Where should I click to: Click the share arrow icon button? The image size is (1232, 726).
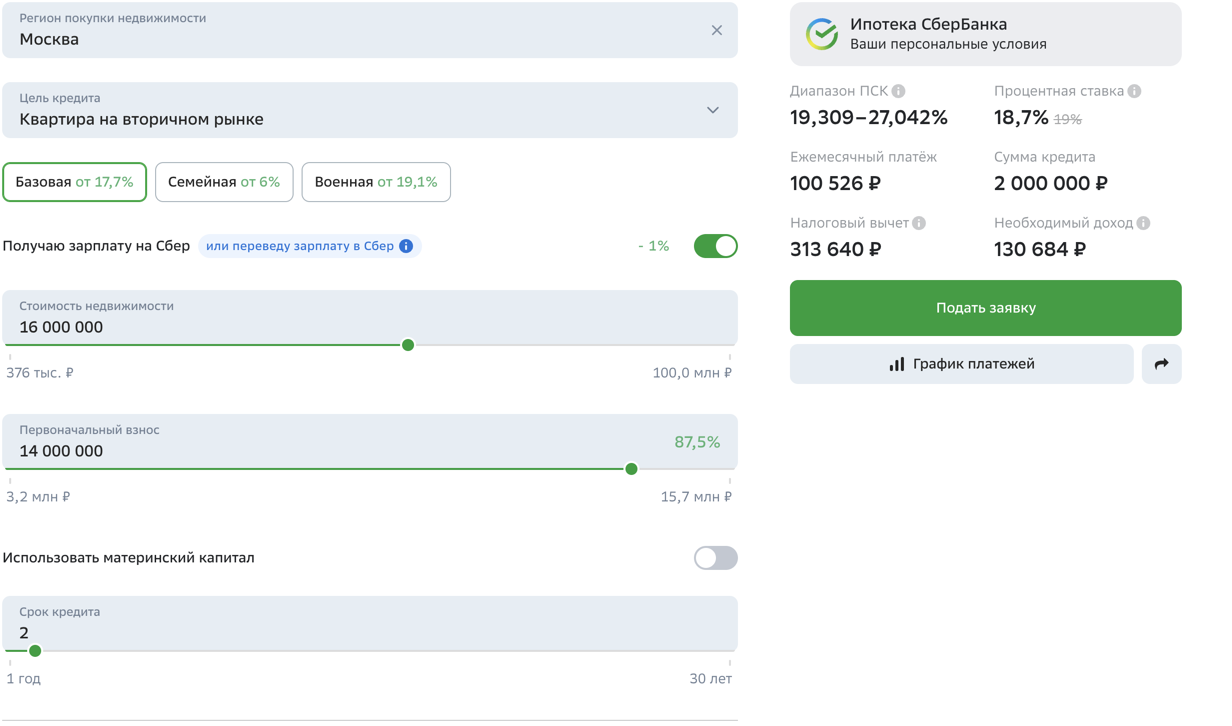(x=1161, y=364)
